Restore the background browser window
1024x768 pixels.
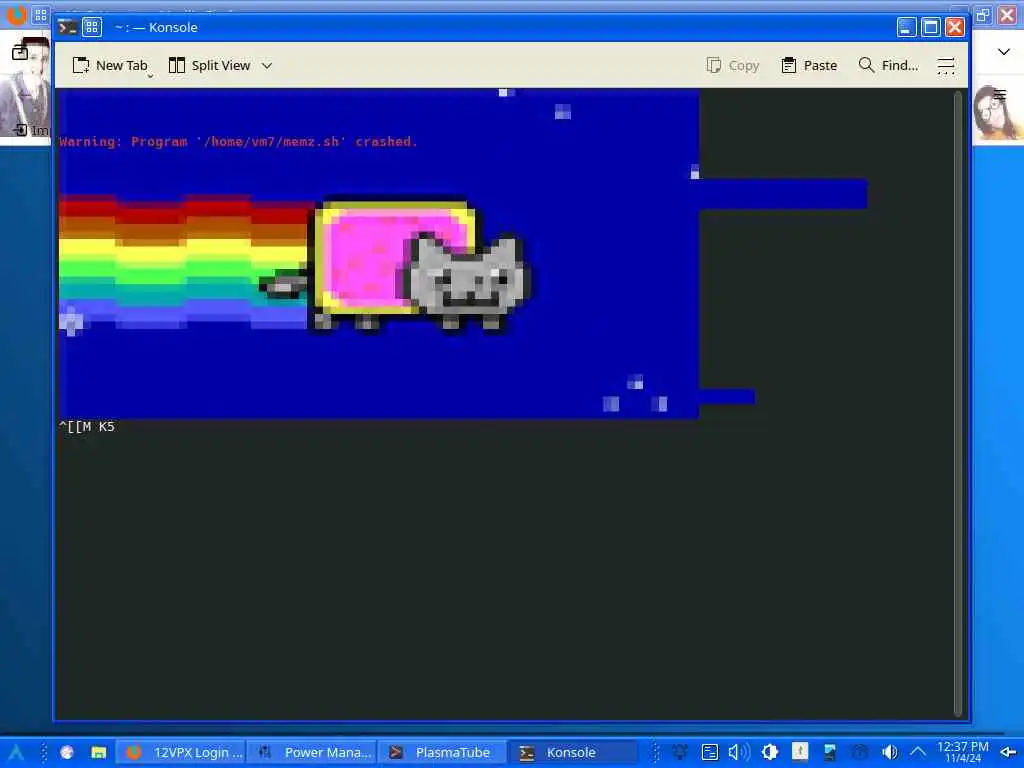(x=983, y=14)
